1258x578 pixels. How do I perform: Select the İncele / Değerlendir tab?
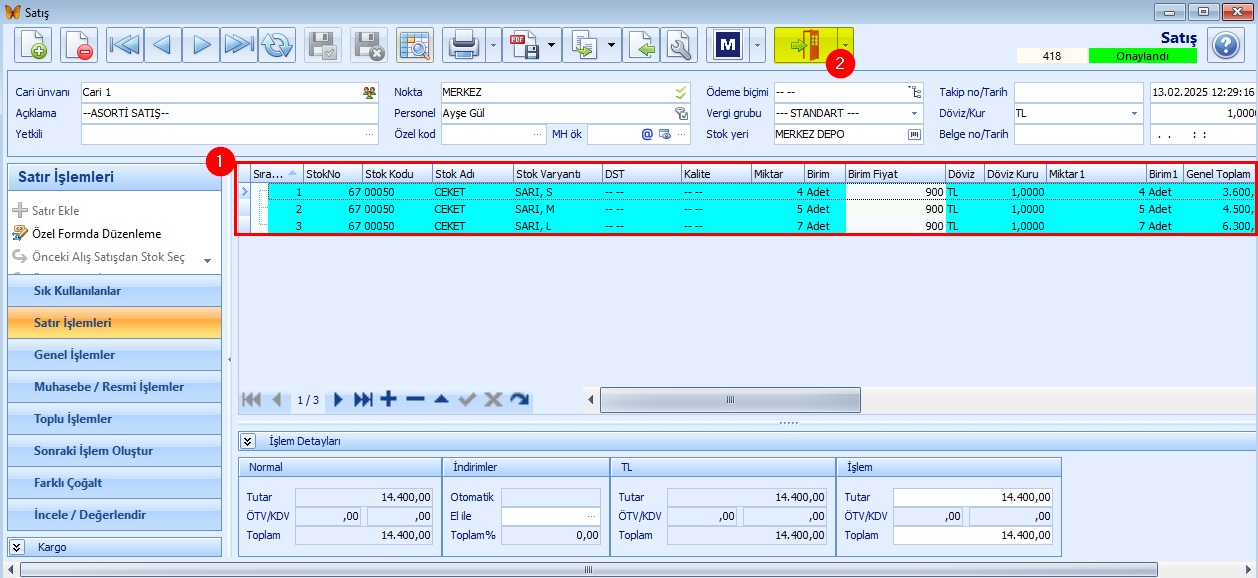pos(114,515)
